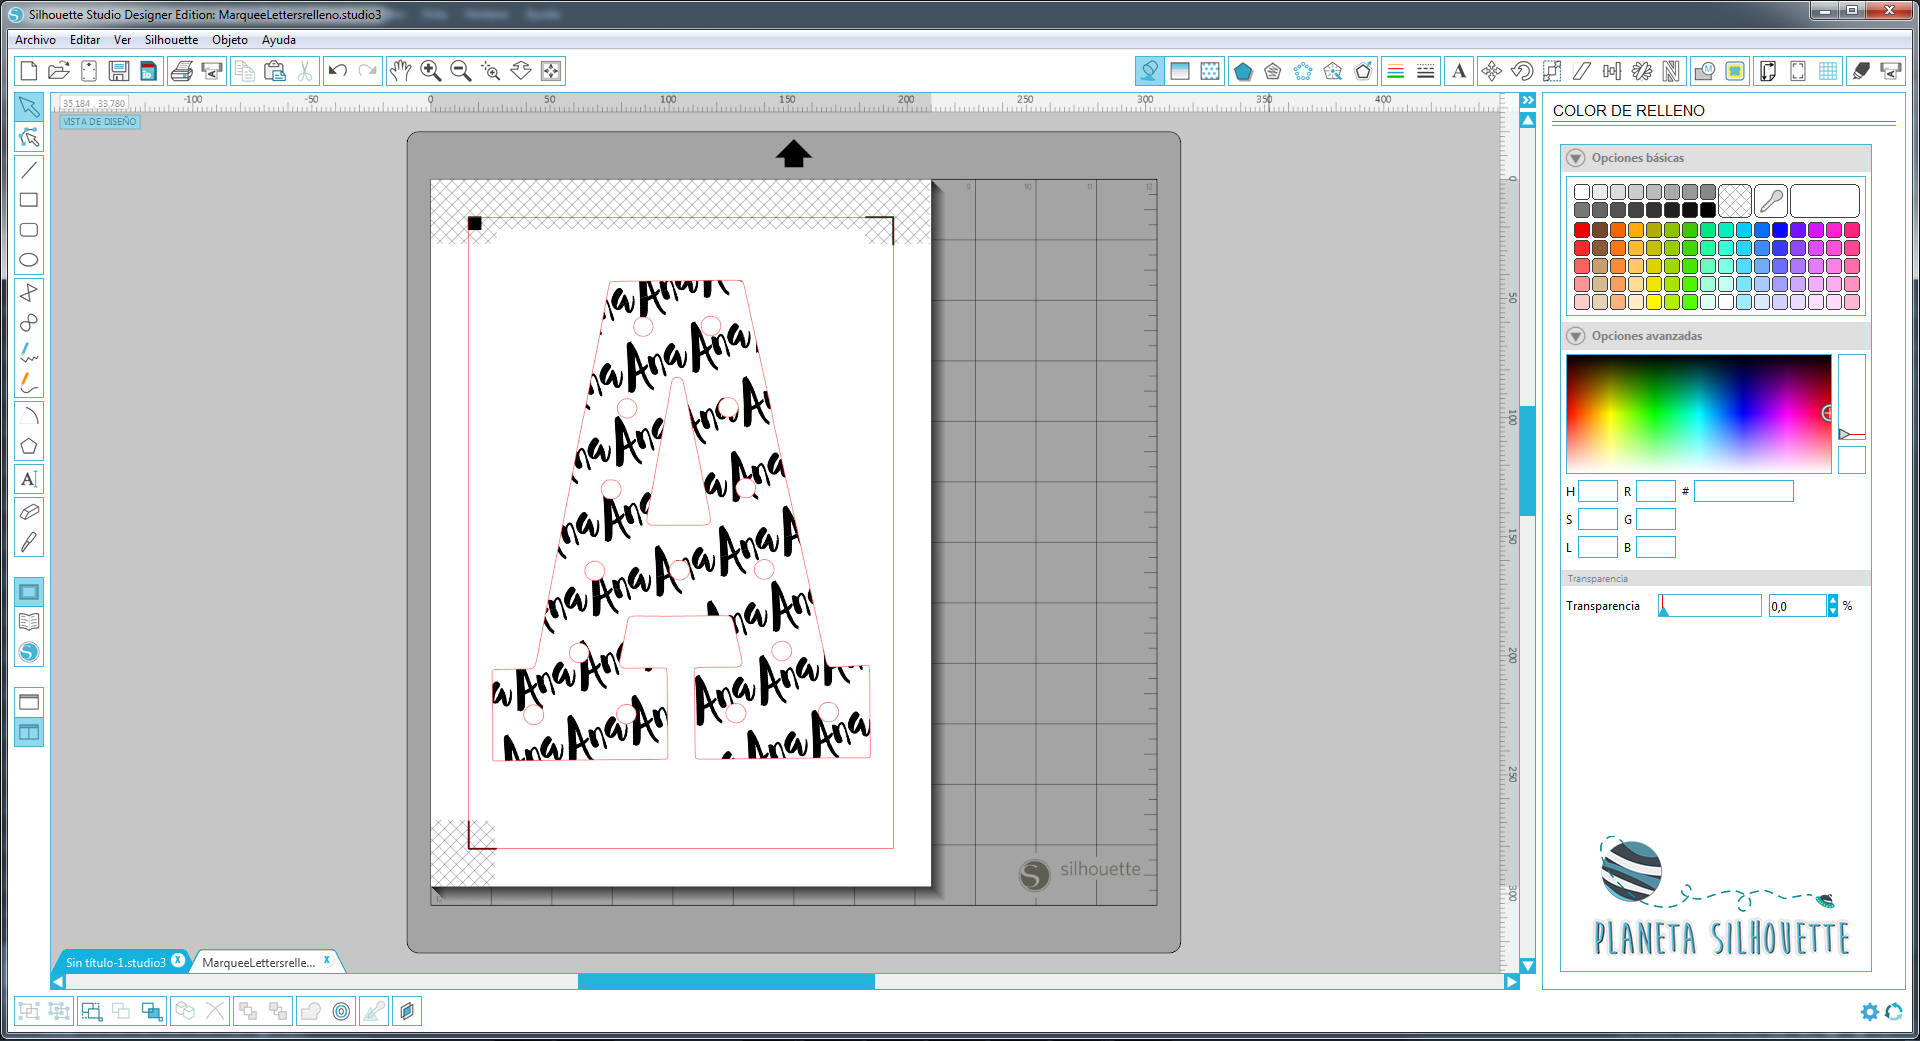Open preferences with the gear icon
Screen dimensions: 1920x1041
click(1869, 1012)
